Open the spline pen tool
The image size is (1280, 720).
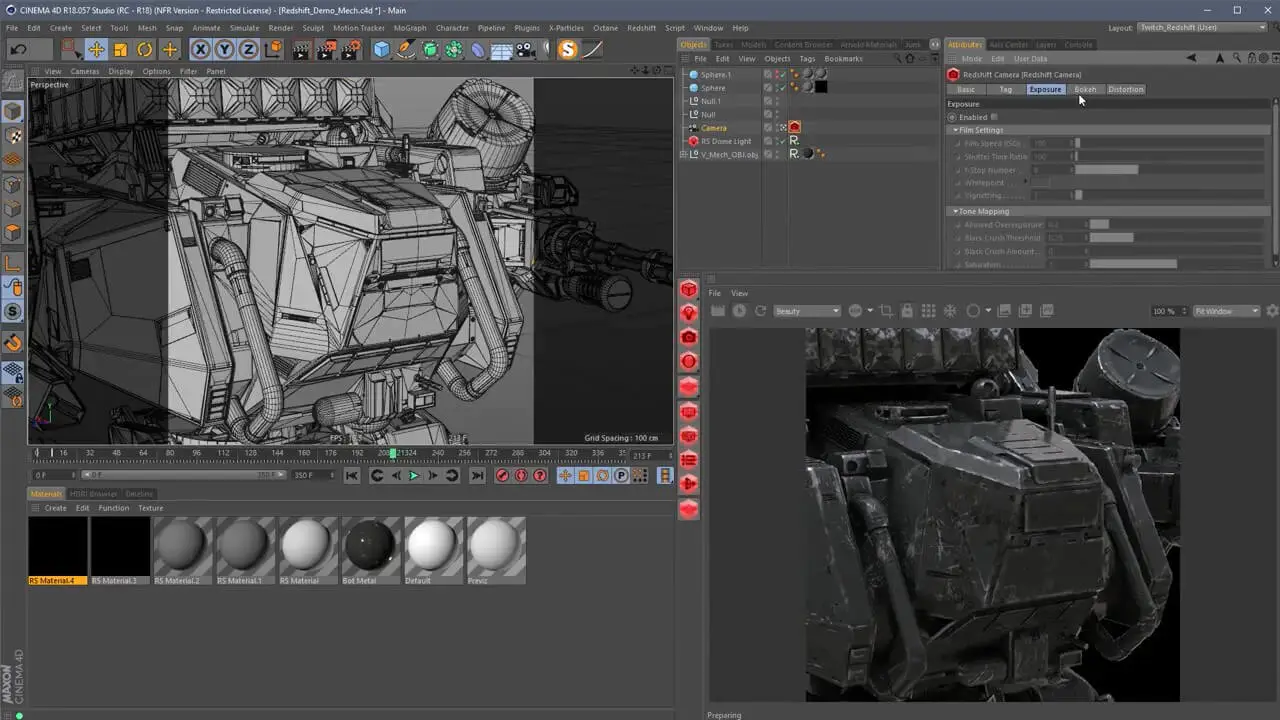pyautogui.click(x=406, y=49)
